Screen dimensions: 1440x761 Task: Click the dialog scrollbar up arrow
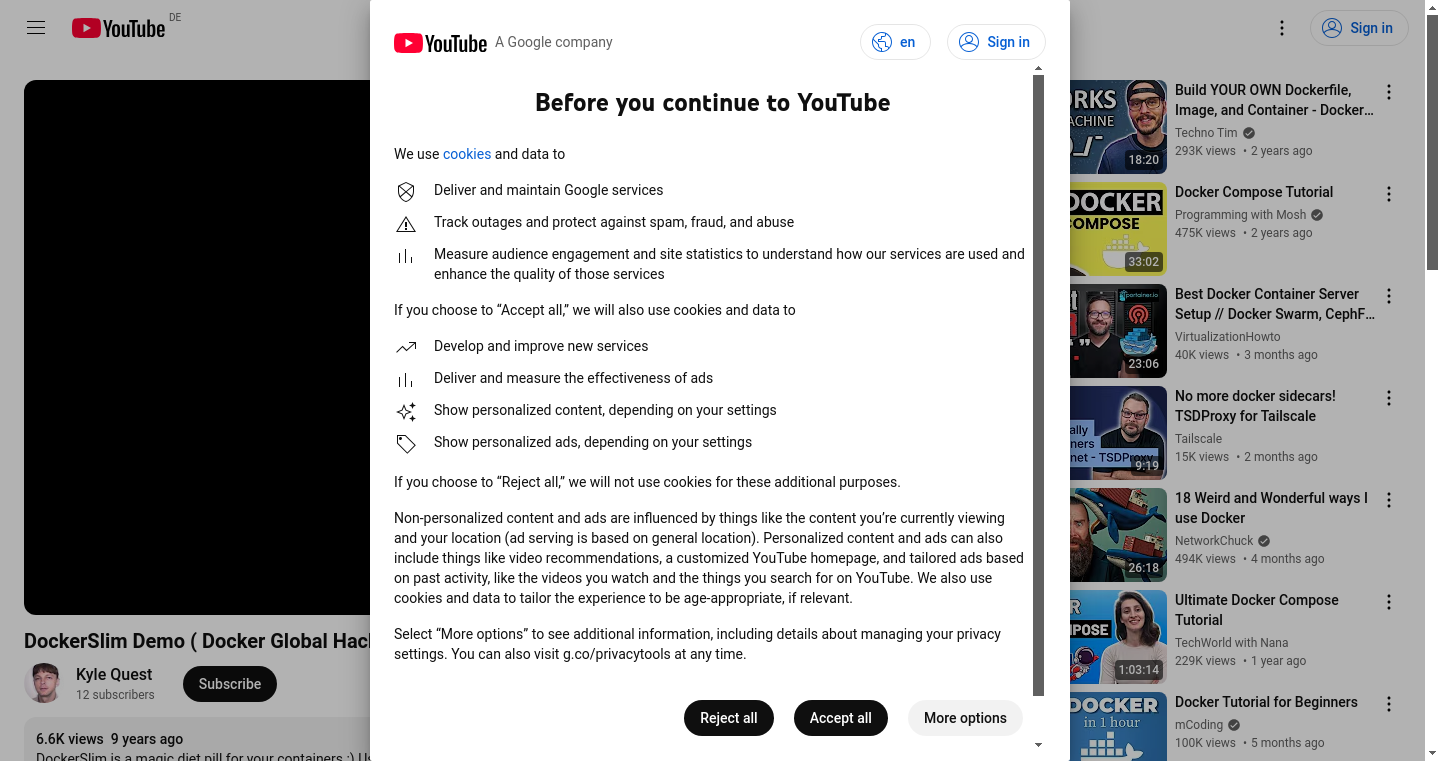pos(1038,69)
